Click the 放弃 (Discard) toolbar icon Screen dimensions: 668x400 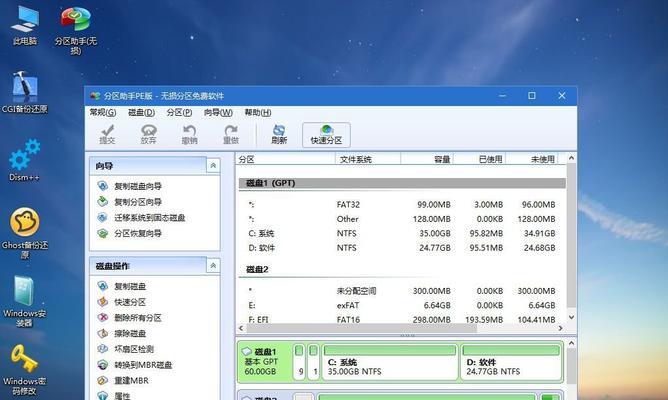point(149,133)
